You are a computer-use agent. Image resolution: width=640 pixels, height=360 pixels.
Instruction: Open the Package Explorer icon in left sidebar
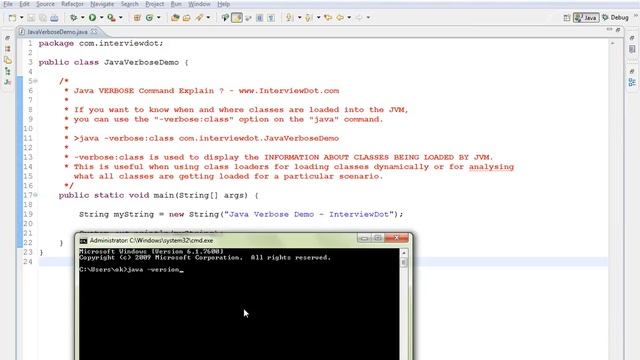coord(8,49)
